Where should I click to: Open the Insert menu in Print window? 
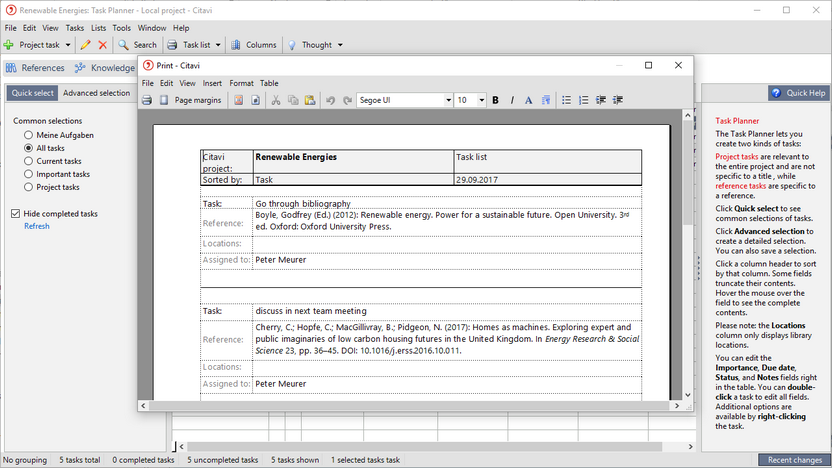click(x=212, y=83)
